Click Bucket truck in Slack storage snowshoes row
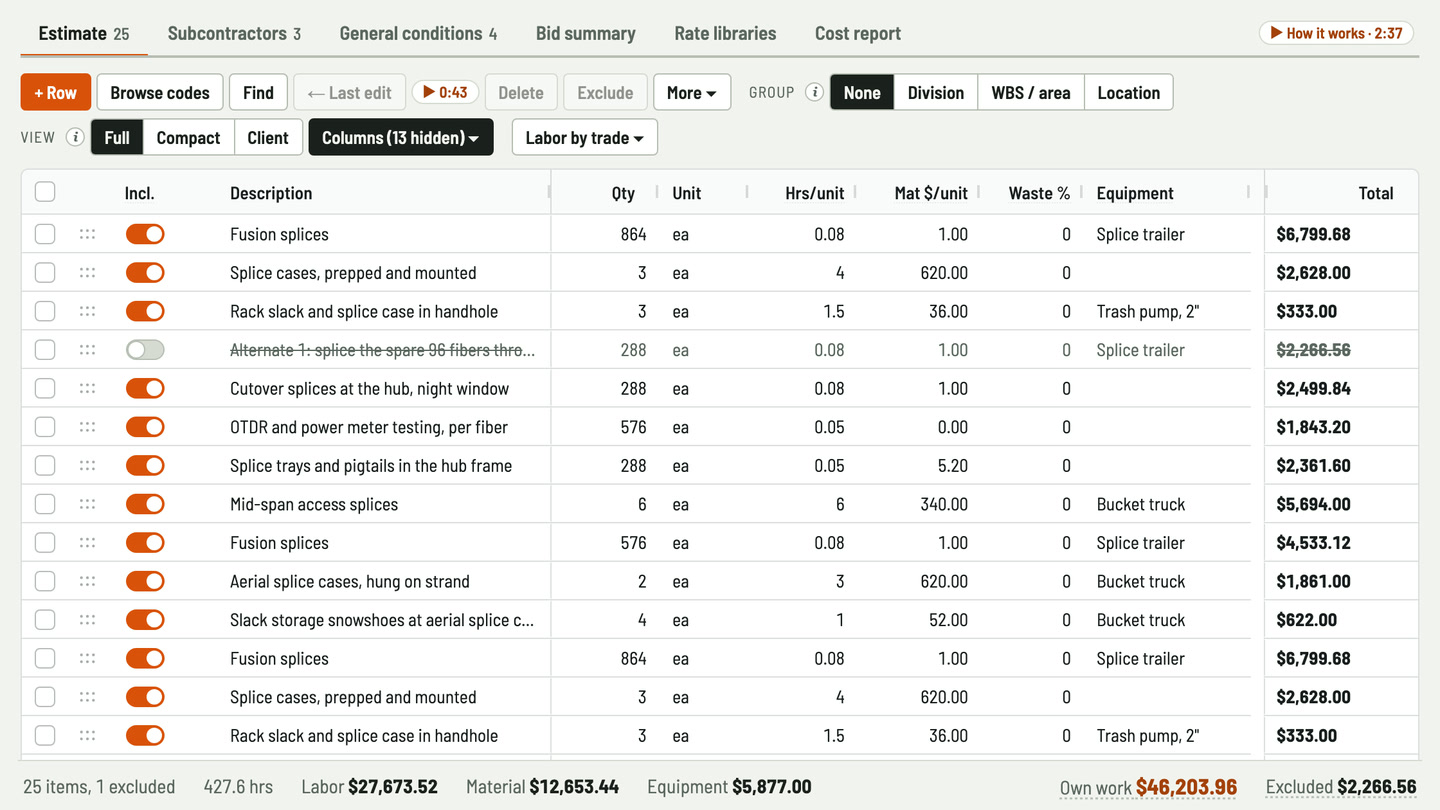The image size is (1440, 810). [1141, 620]
